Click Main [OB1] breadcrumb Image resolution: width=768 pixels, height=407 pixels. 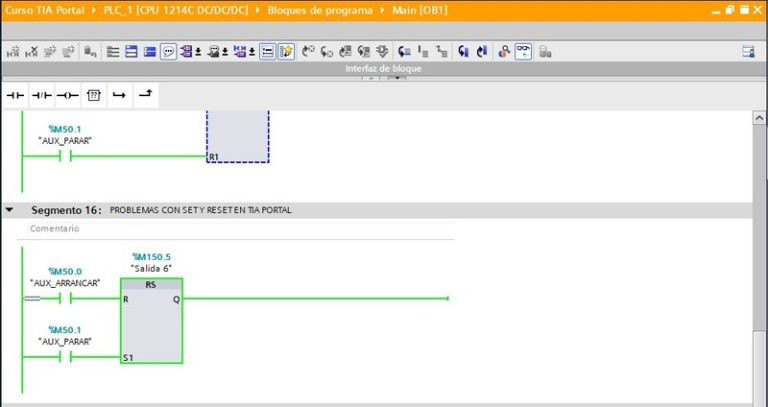[420, 10]
